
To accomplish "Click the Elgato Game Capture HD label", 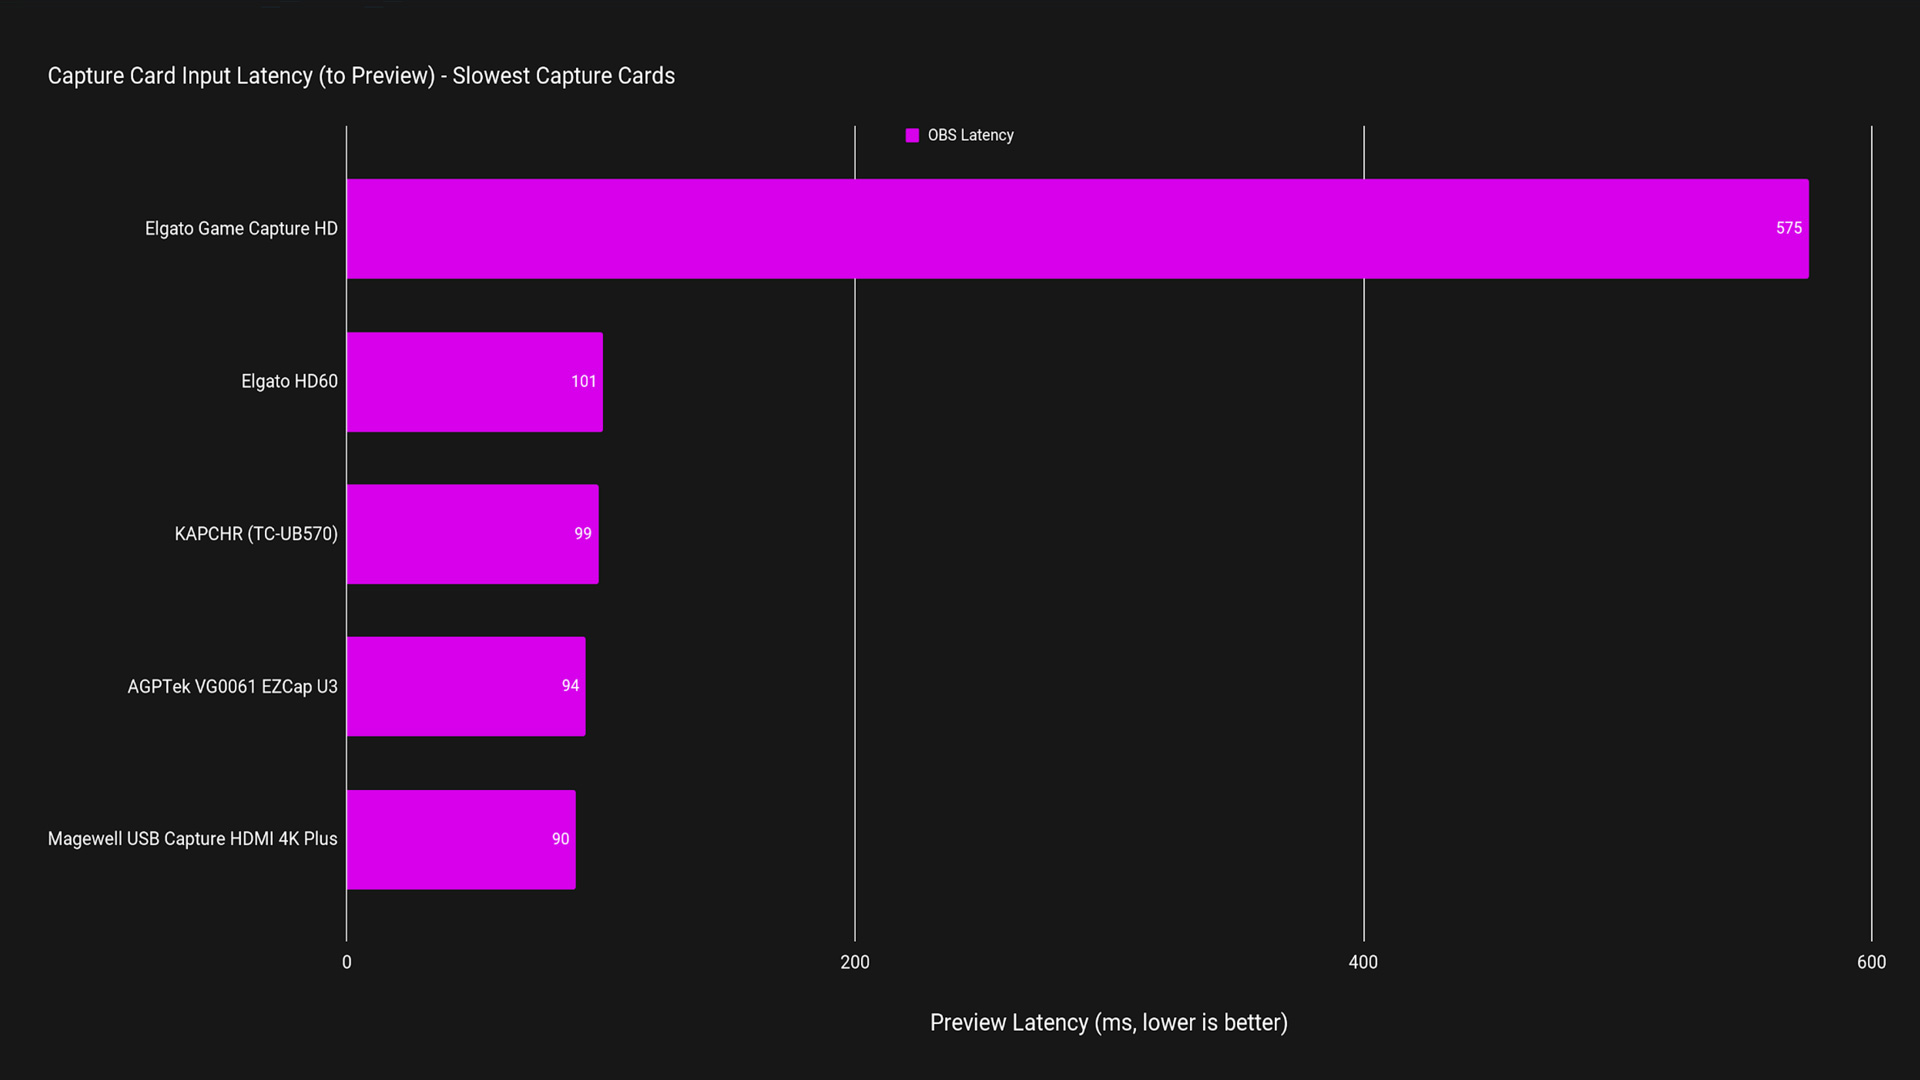I will click(x=241, y=229).
